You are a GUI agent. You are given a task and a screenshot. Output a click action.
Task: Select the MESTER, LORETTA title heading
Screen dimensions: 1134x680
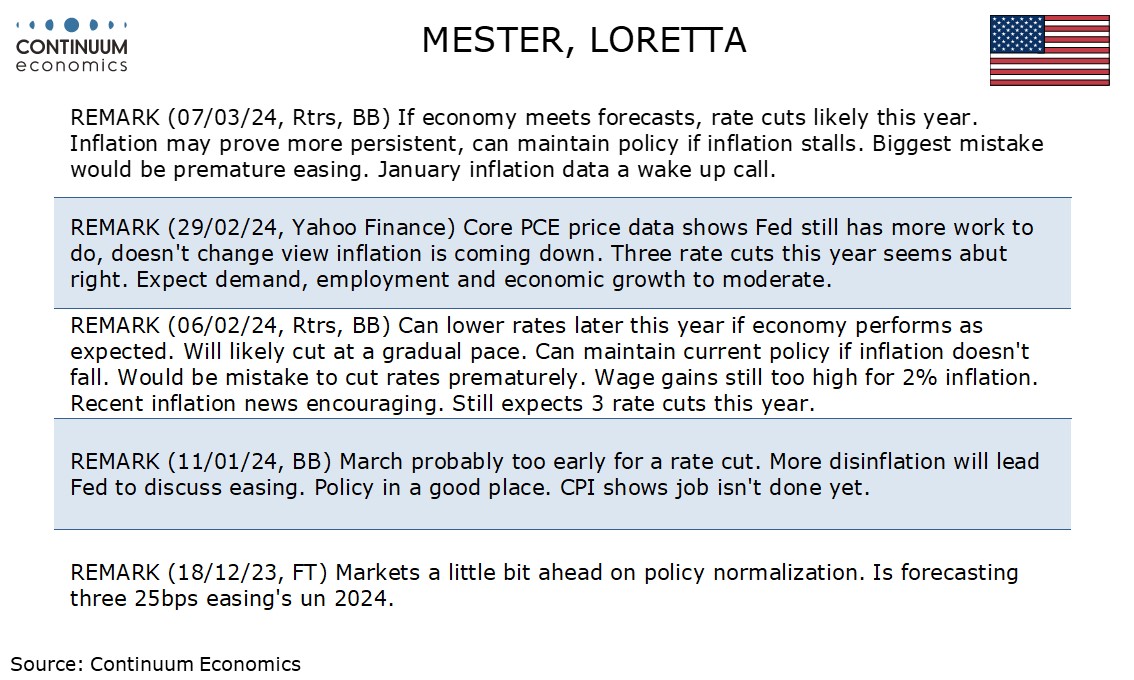click(584, 40)
